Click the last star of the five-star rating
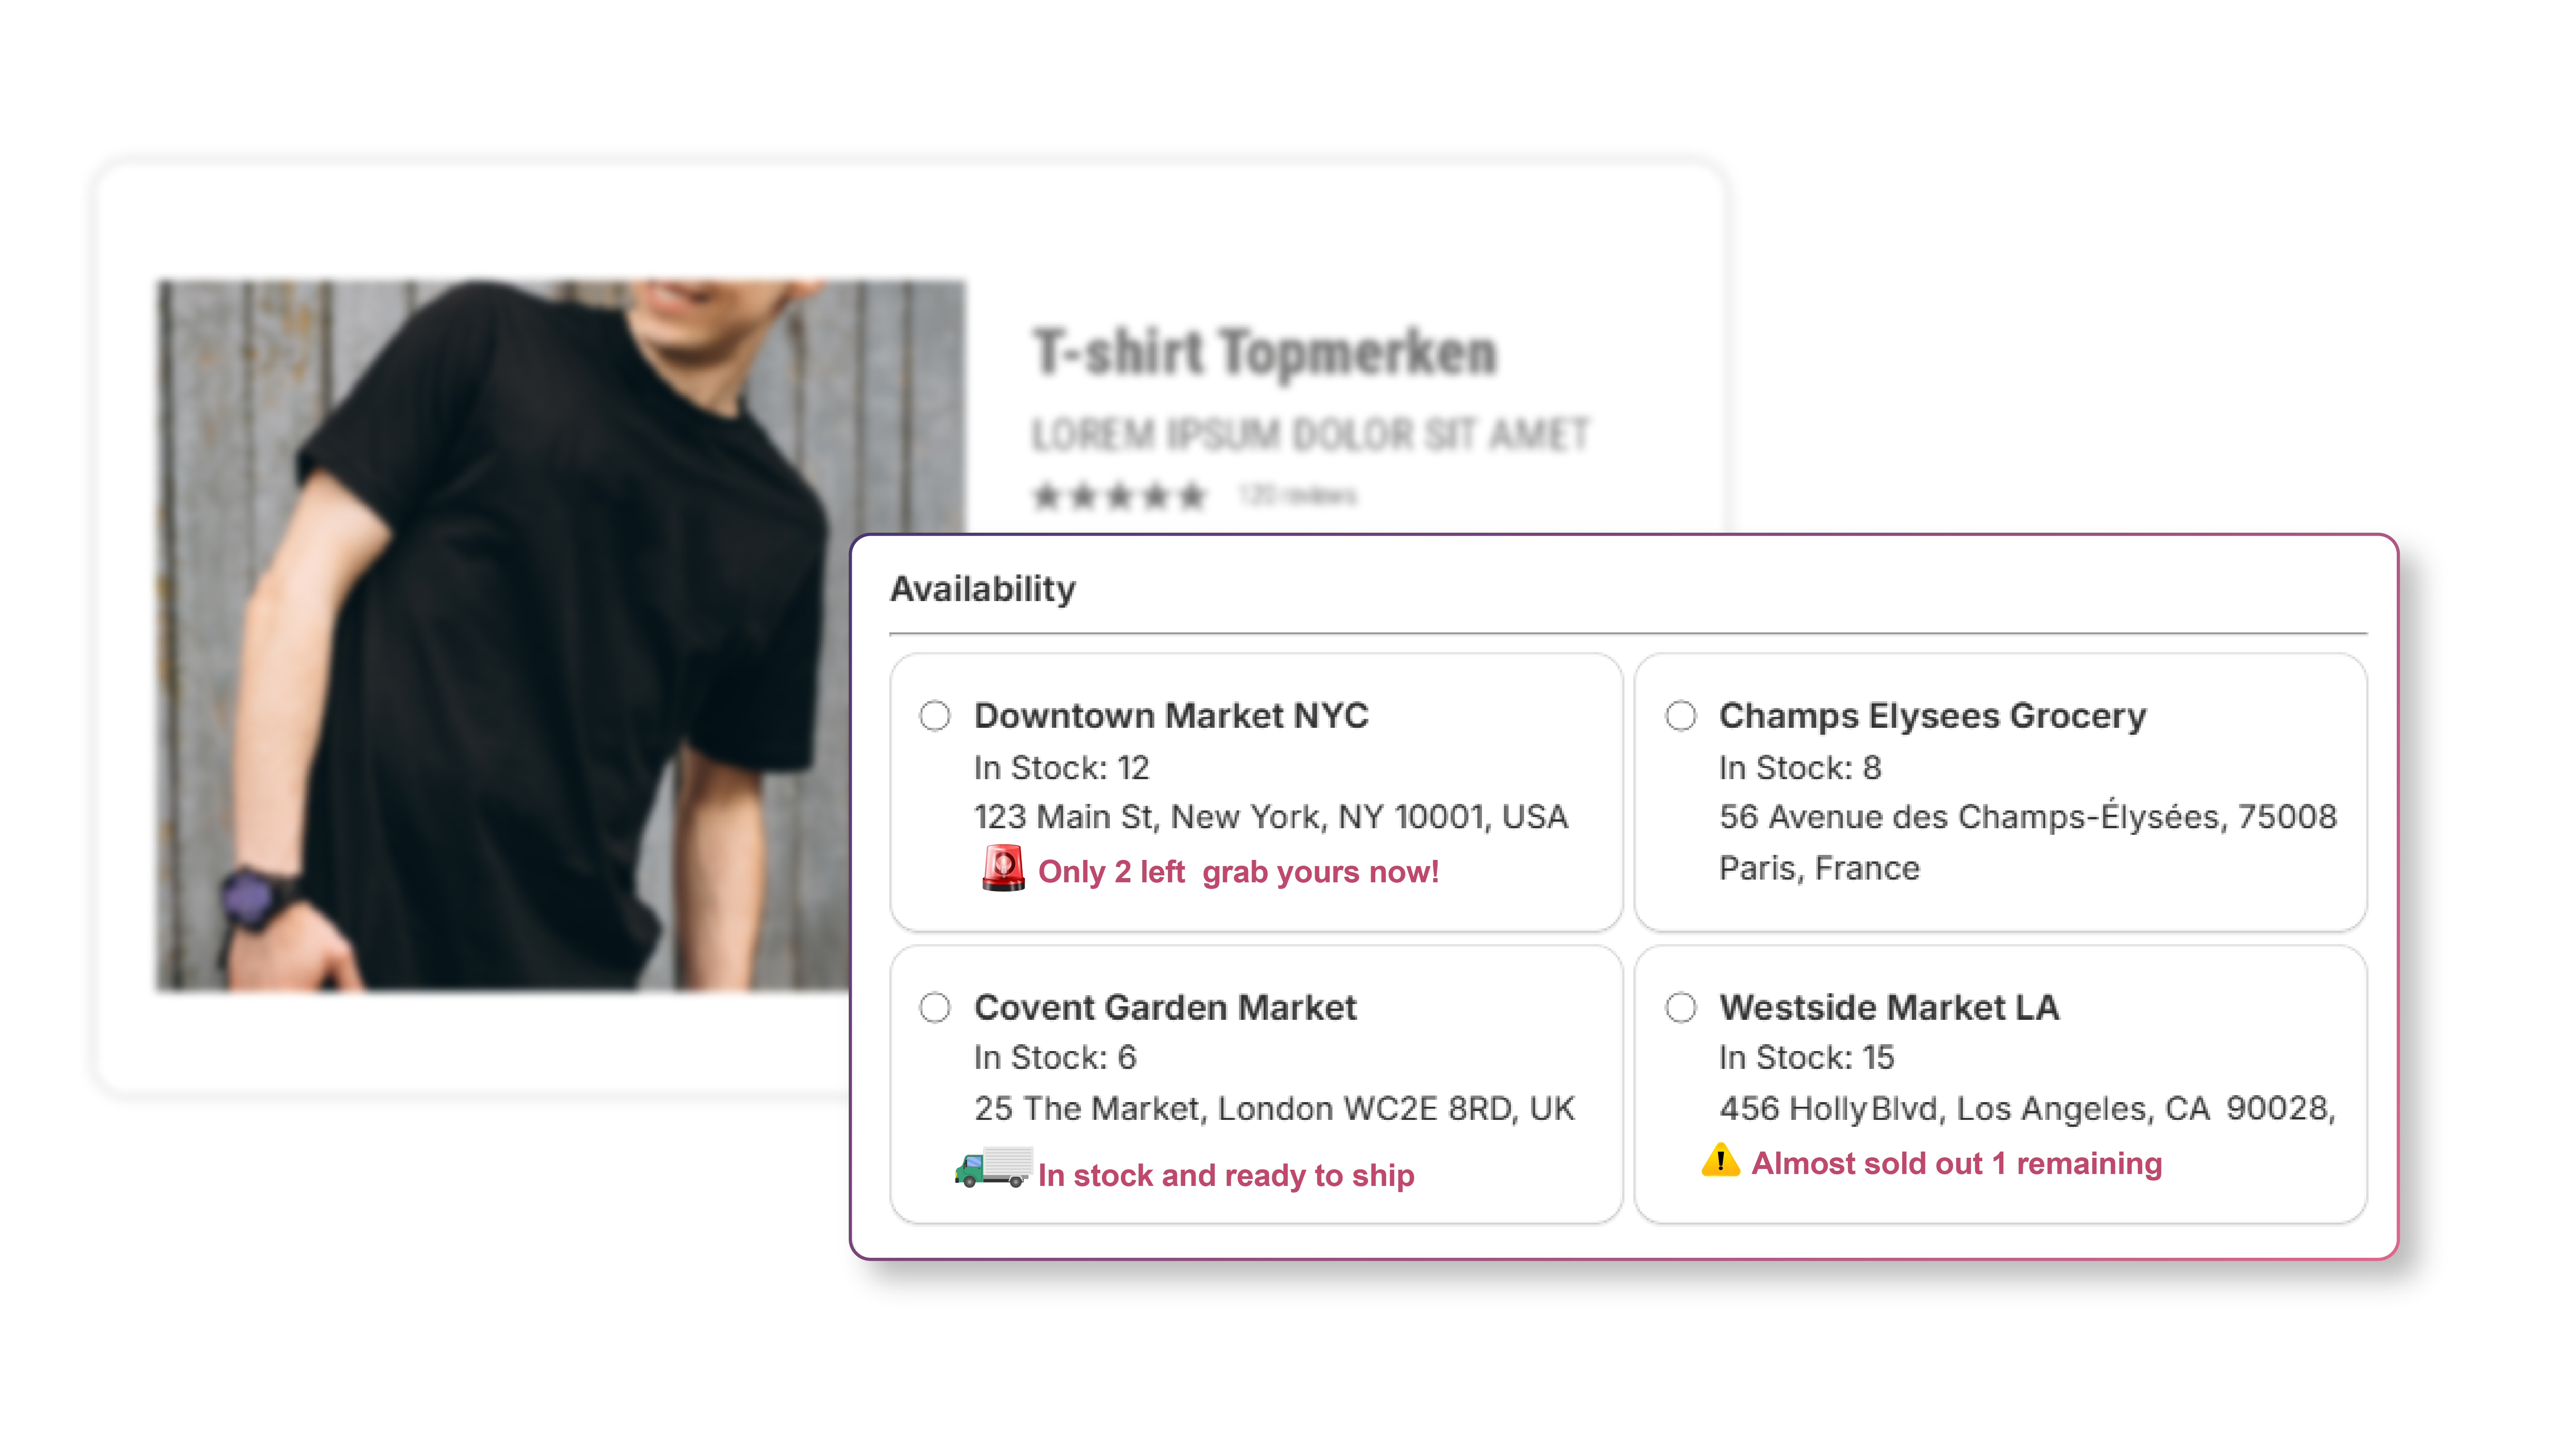 pos(1192,495)
